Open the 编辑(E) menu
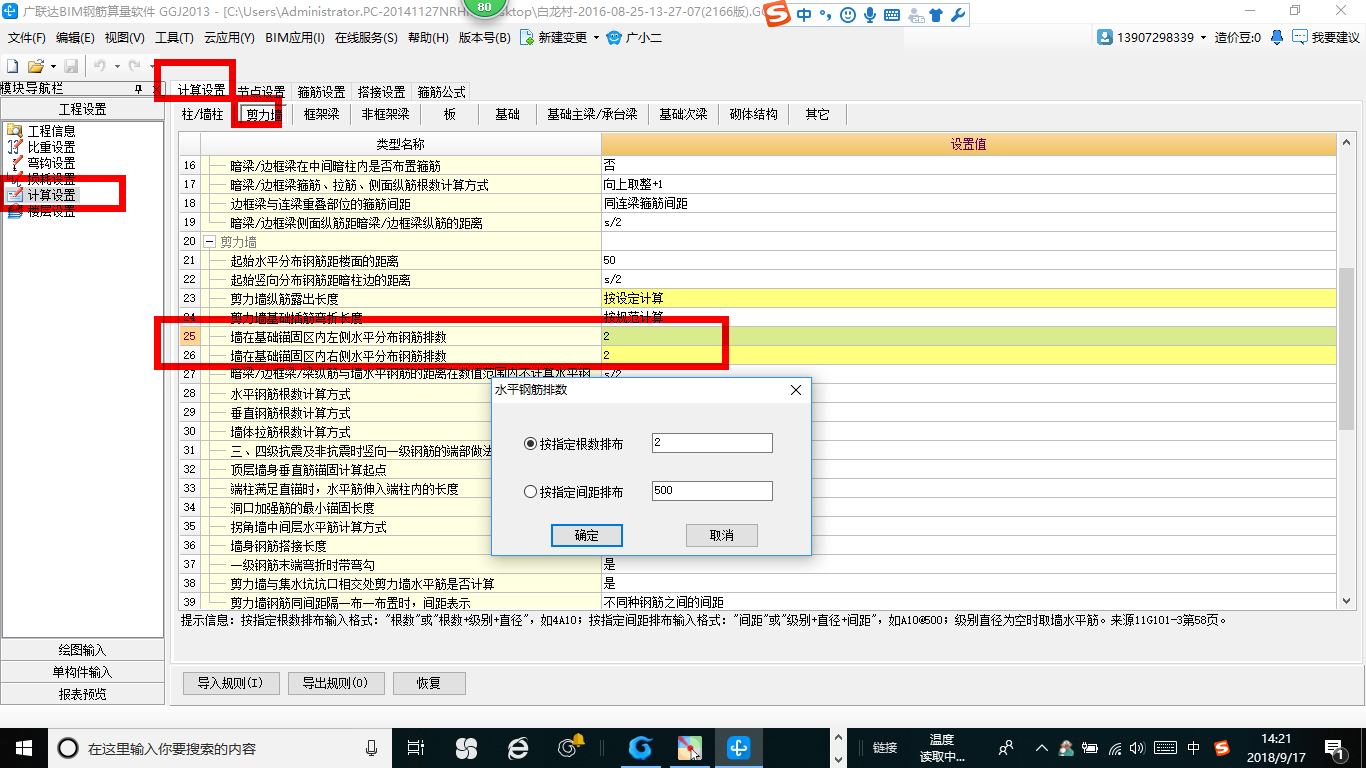 [x=75, y=38]
